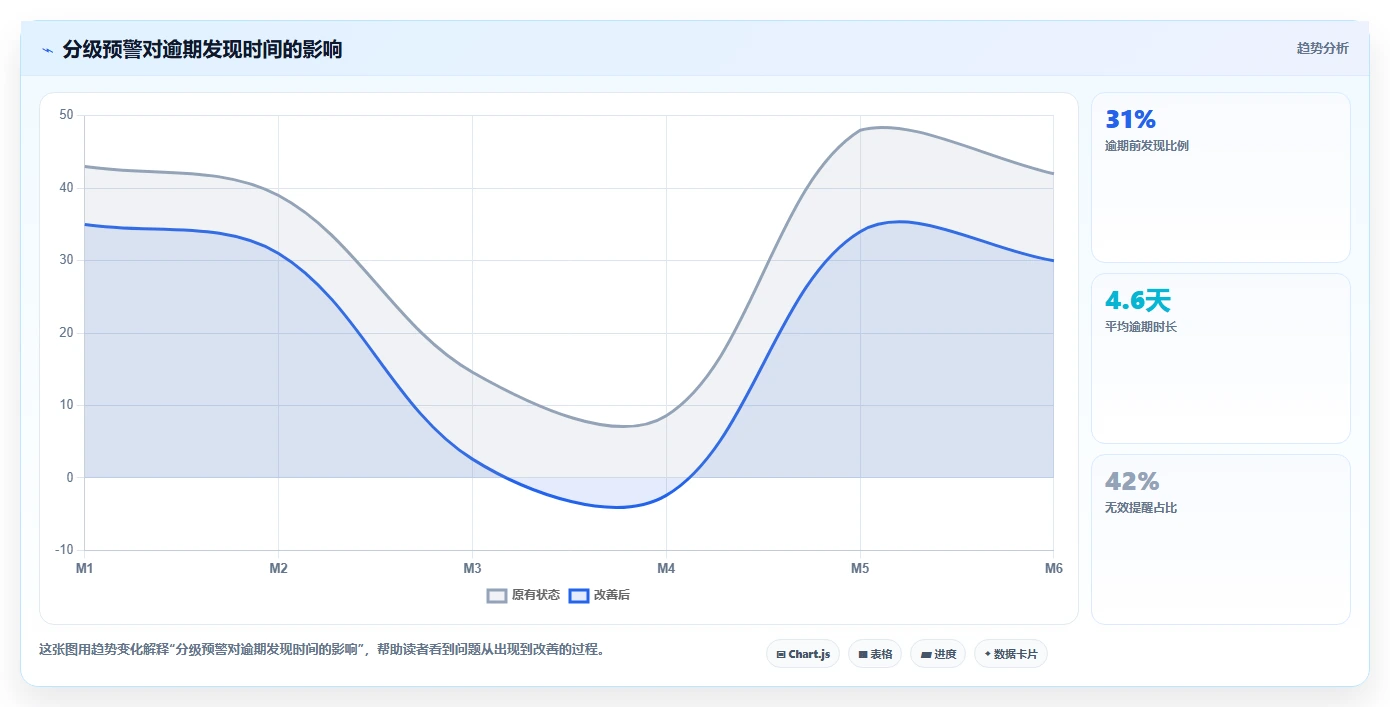
Task: Click the chart description text below the chart
Action: pos(322,649)
